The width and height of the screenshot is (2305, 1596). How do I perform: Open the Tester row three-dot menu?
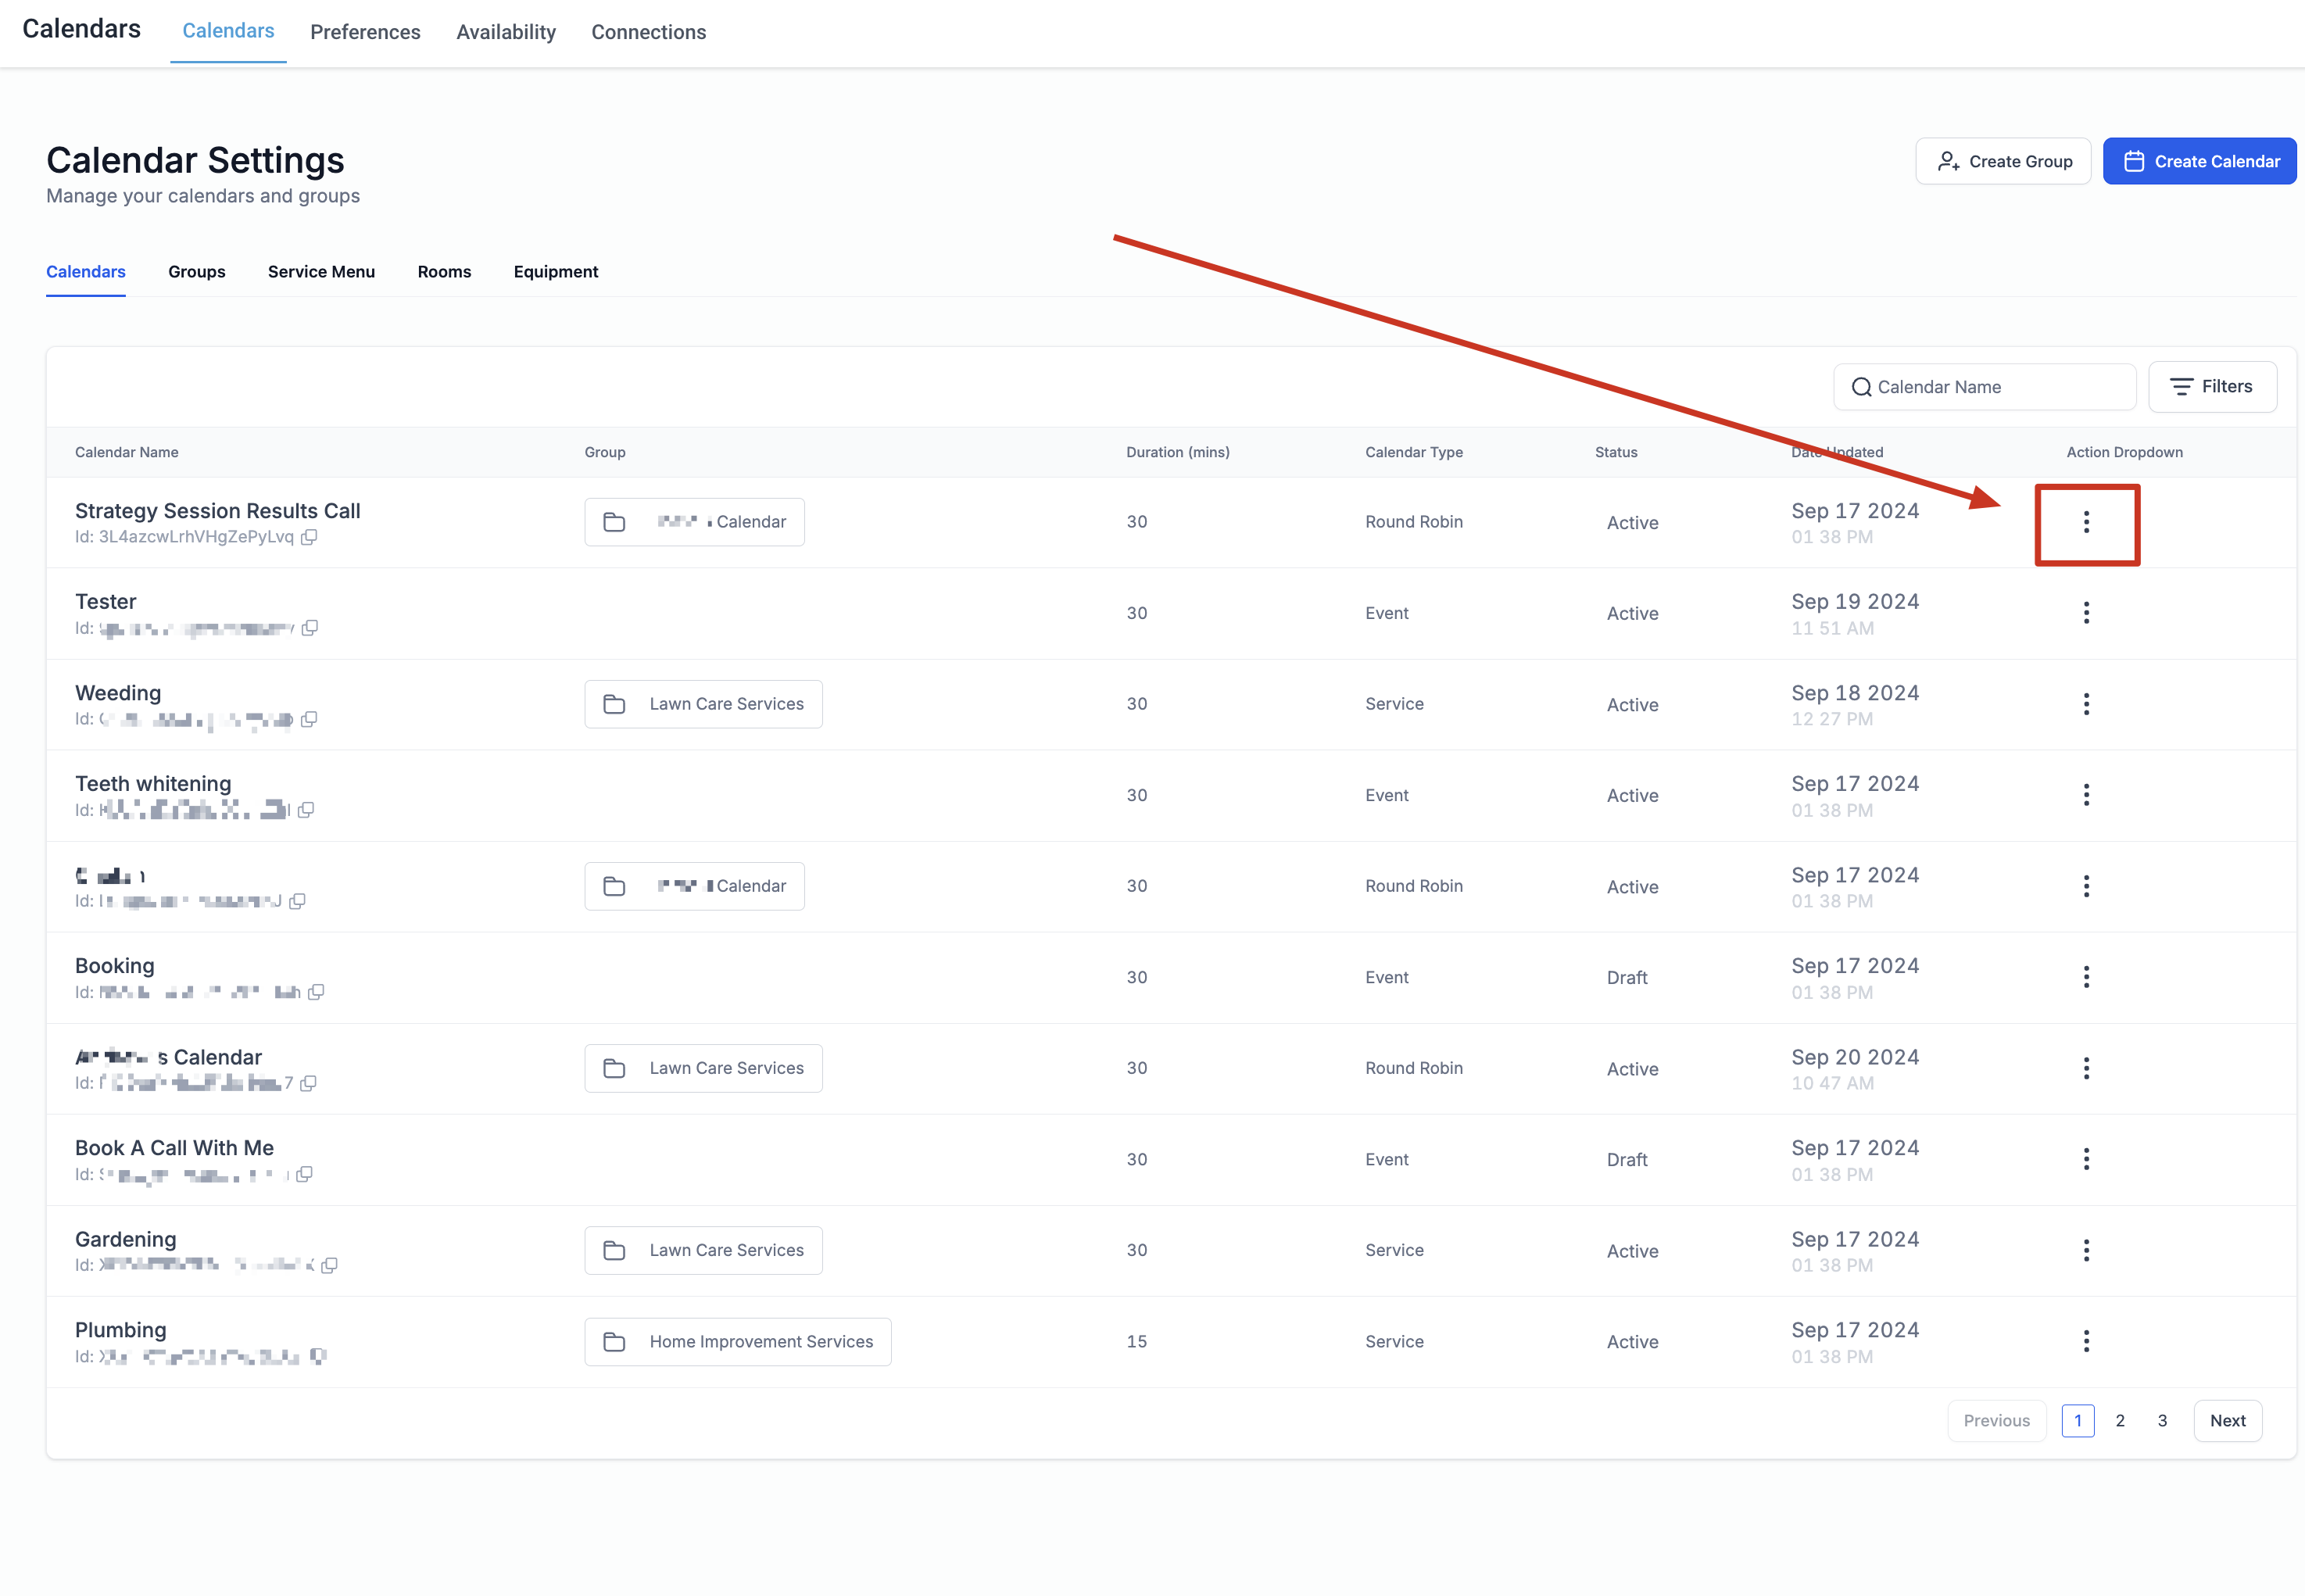pyautogui.click(x=2086, y=613)
